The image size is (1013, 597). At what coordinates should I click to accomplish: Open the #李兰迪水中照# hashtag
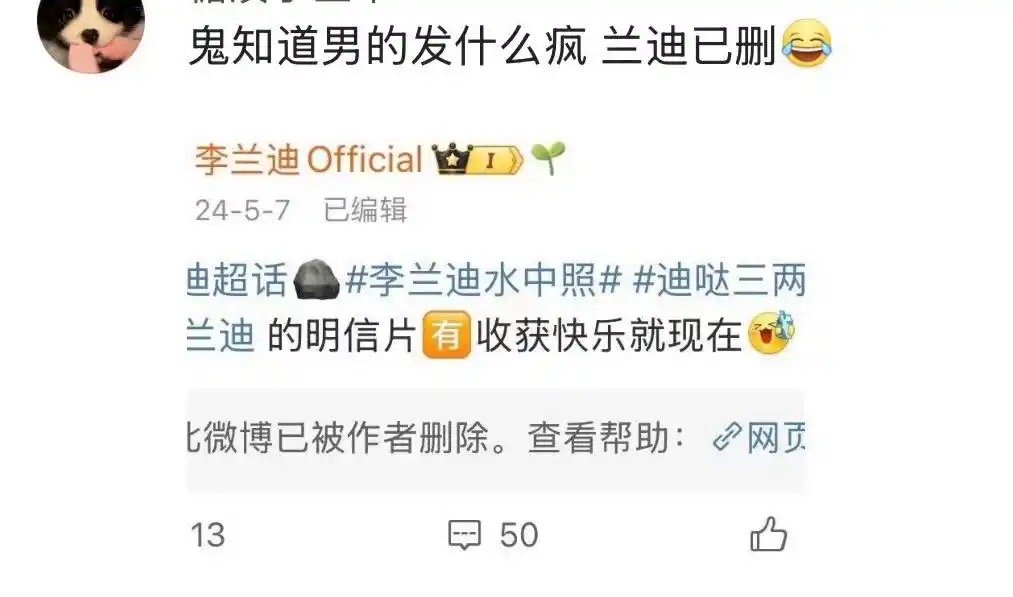tap(483, 281)
